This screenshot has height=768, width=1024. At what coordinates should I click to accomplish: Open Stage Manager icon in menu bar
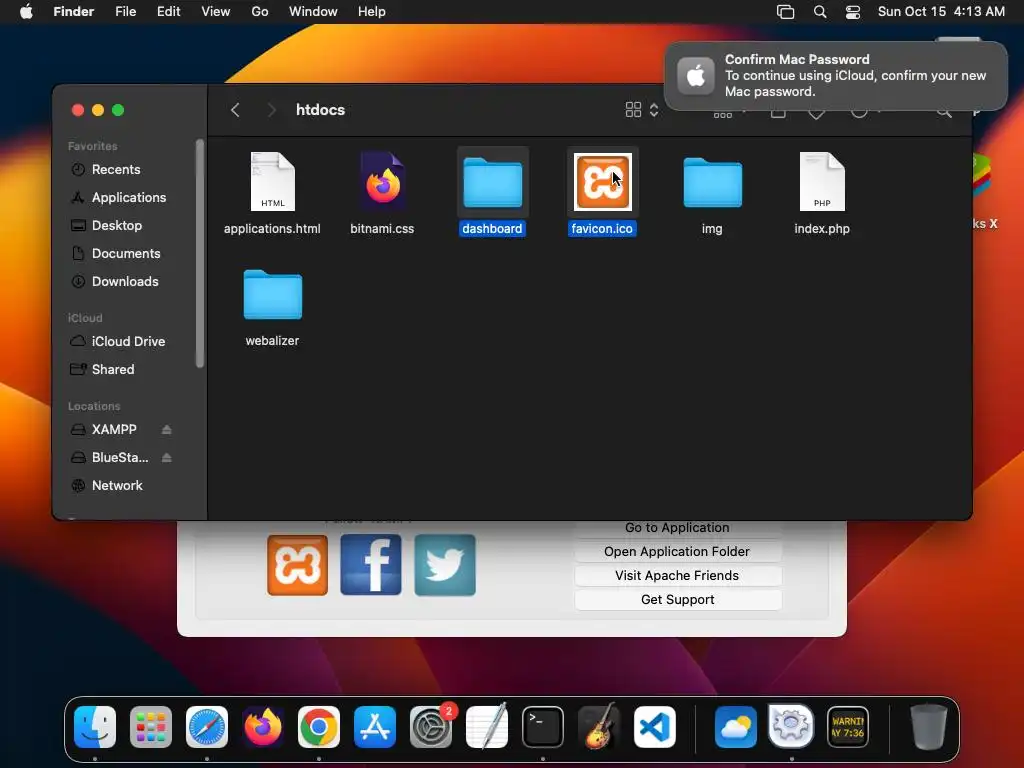(x=786, y=12)
